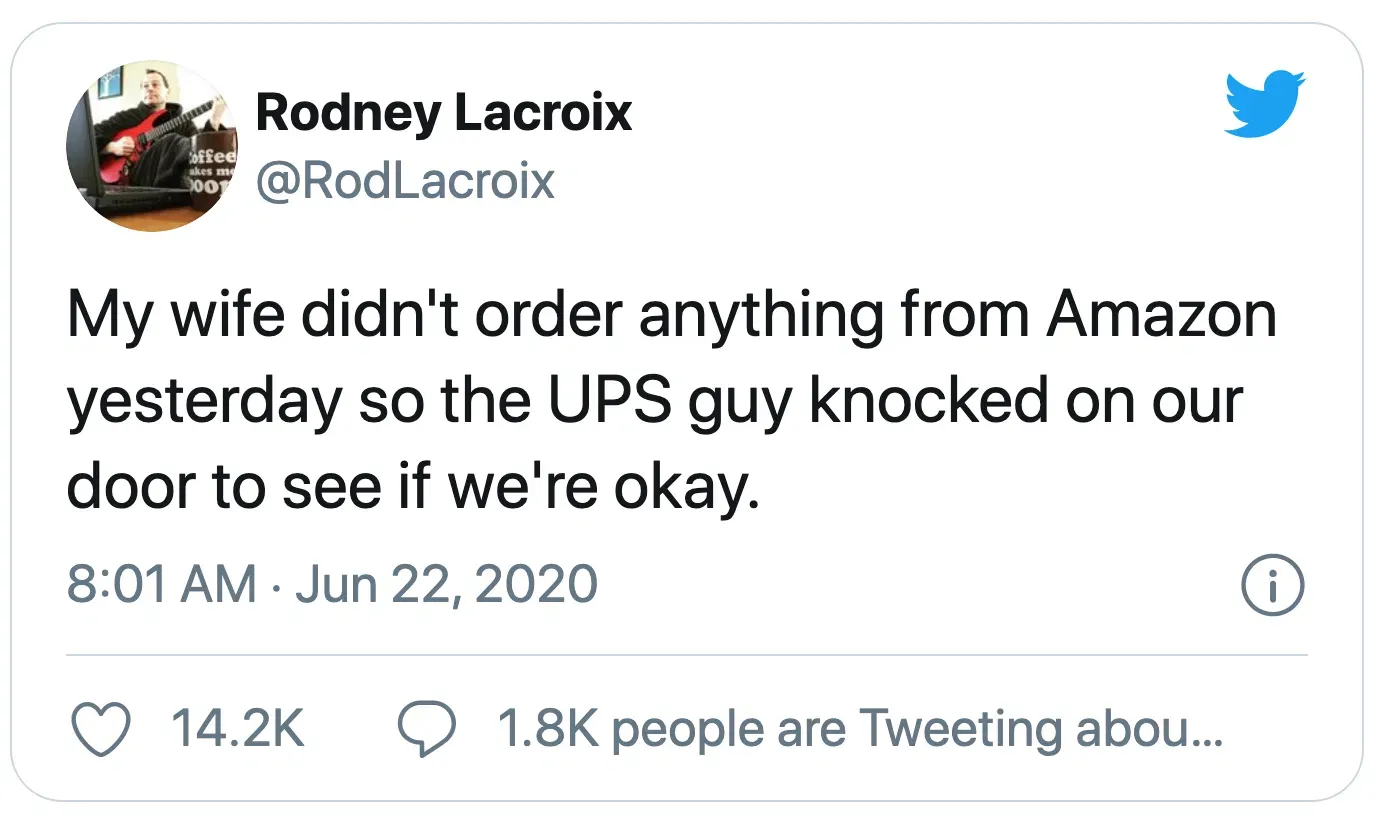Click the word 'Amazon' in the tweet
This screenshot has width=1380, height=822.
click(x=1161, y=316)
